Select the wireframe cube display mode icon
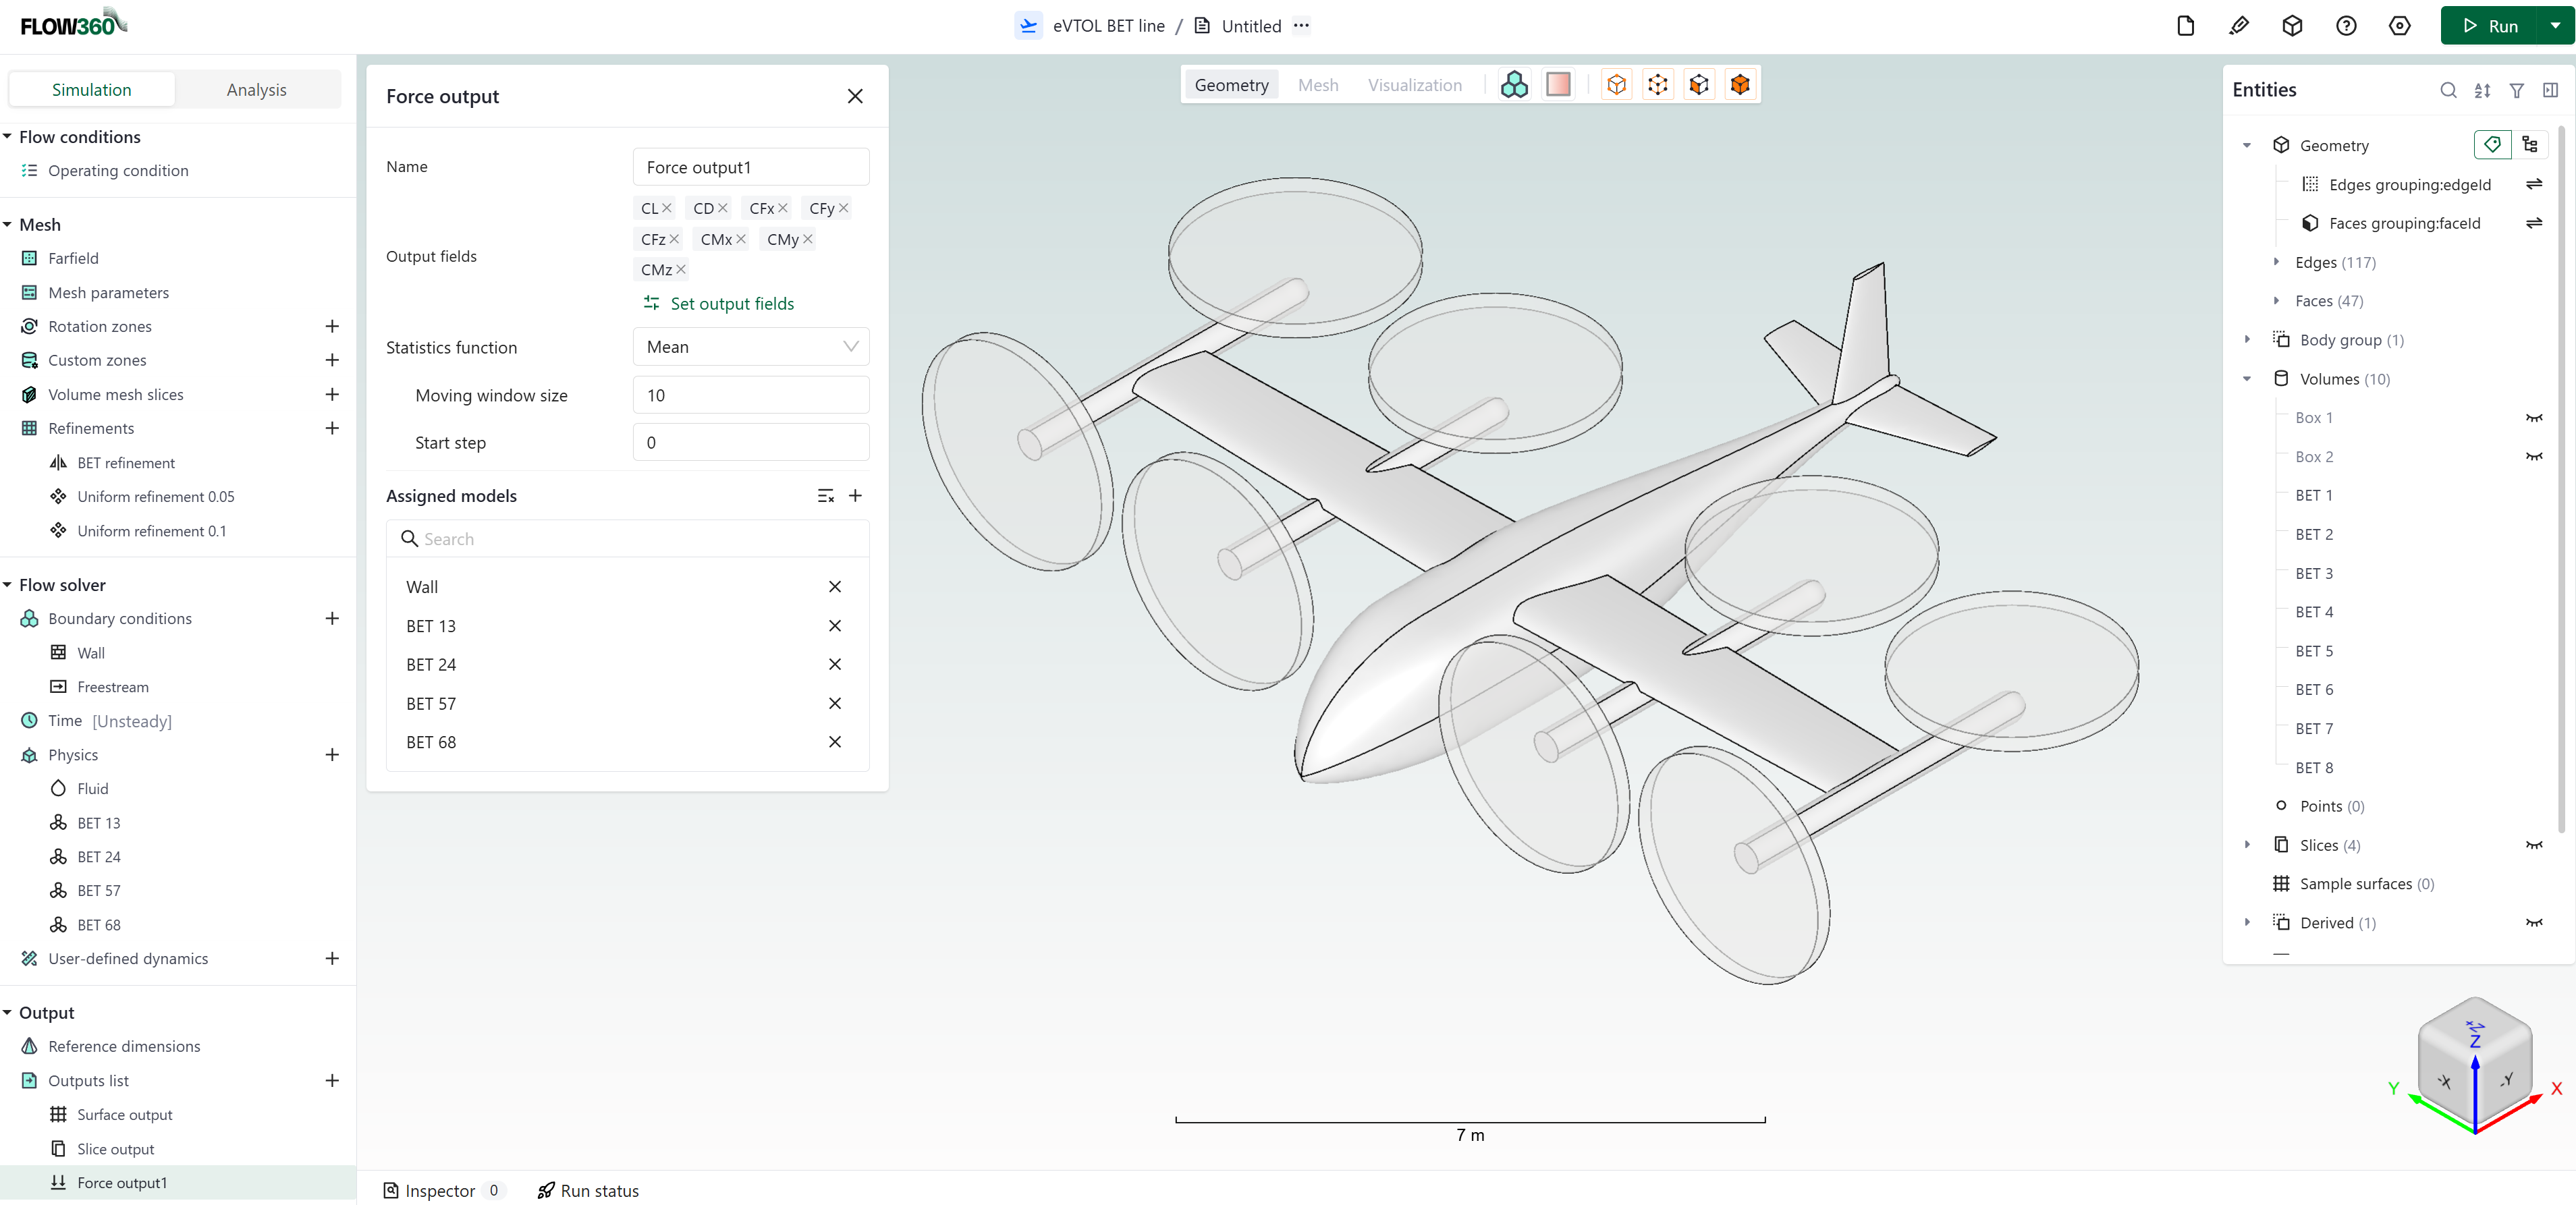 coord(1657,84)
